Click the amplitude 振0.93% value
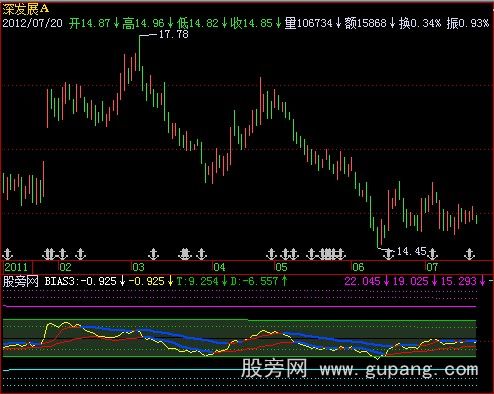Viewport: 494px width, 394px height. point(468,23)
